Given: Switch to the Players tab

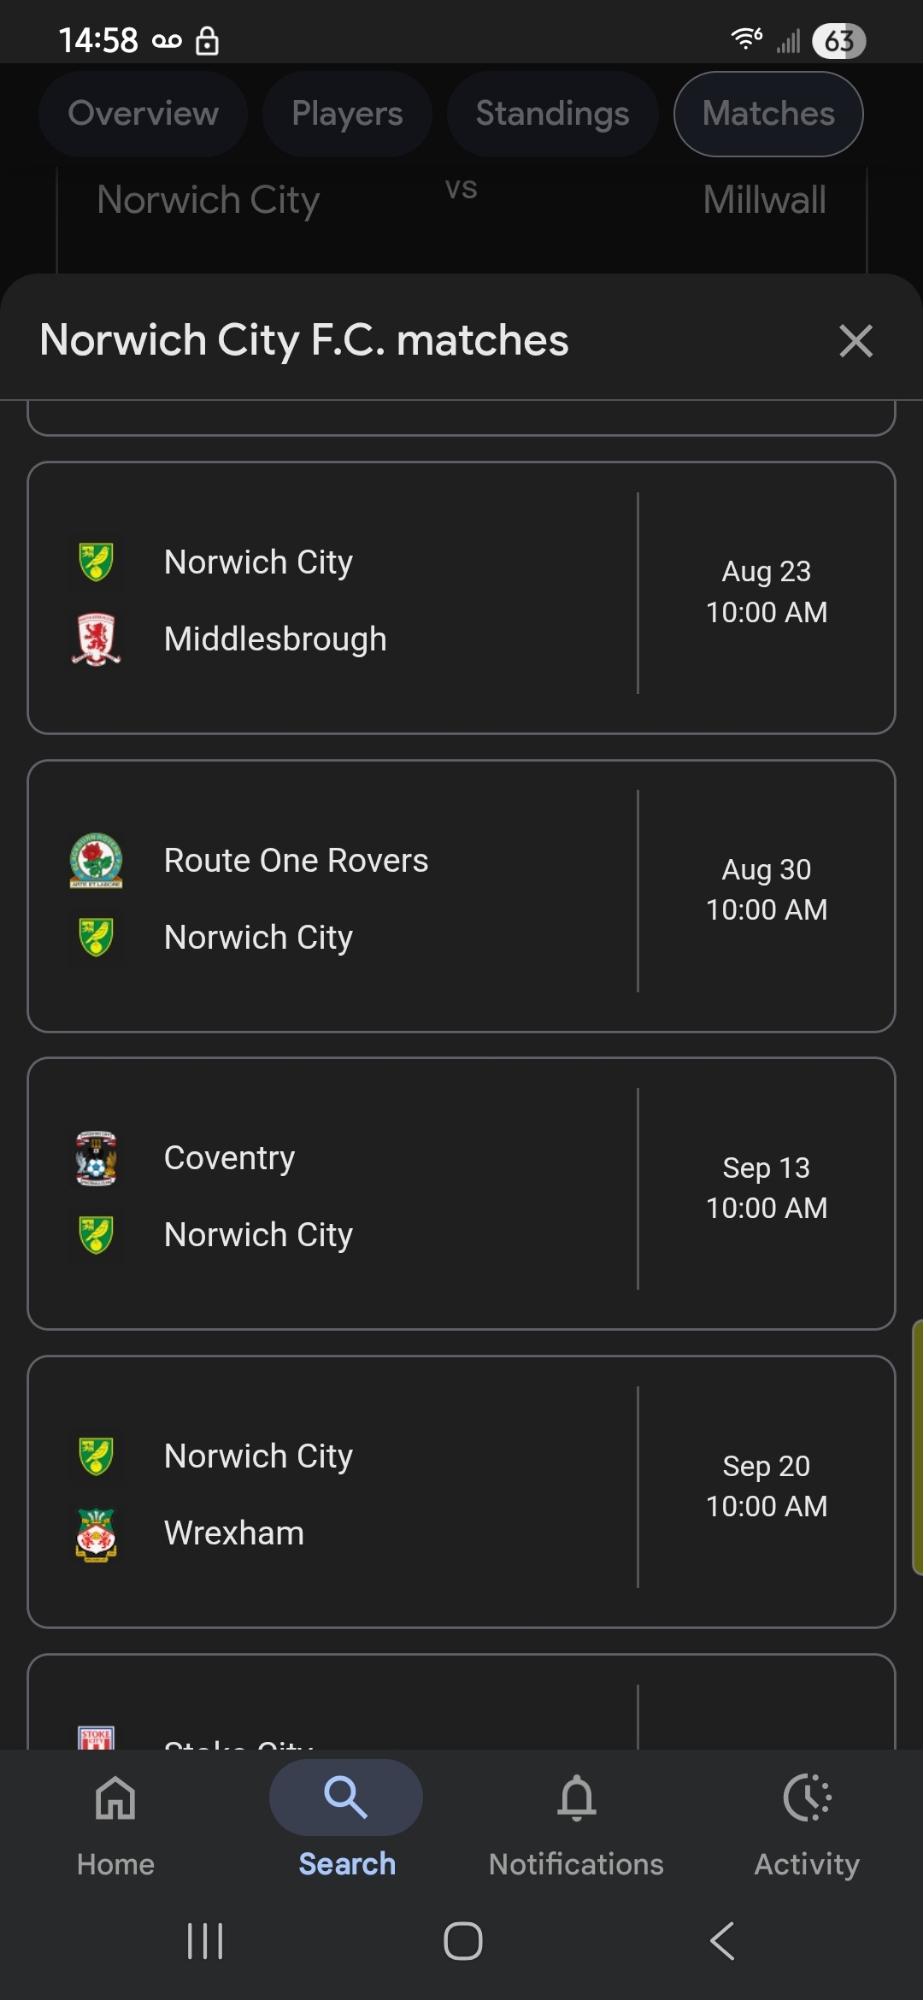Looking at the screenshot, I should (x=347, y=114).
